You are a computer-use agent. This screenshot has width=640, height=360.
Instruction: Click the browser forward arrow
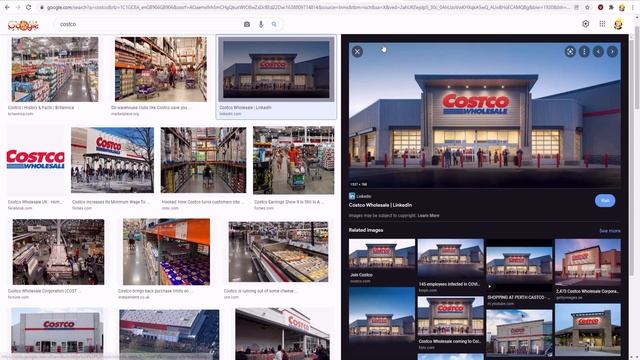18,7
